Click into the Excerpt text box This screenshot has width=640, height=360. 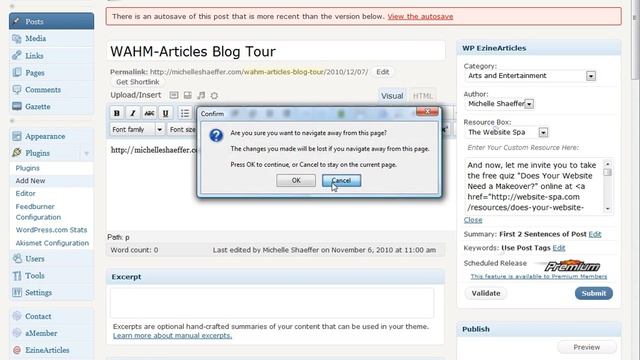click(272, 302)
